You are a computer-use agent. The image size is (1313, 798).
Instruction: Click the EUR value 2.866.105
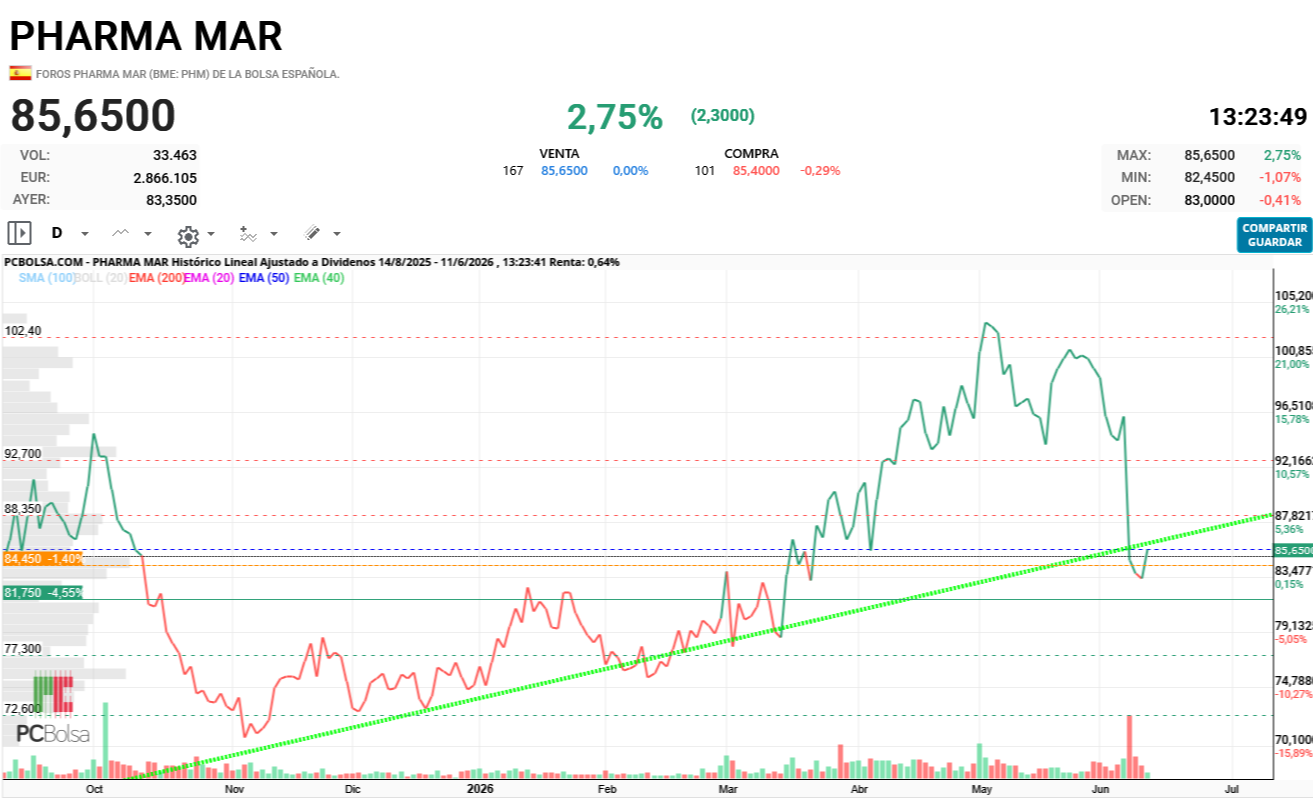click(x=165, y=177)
